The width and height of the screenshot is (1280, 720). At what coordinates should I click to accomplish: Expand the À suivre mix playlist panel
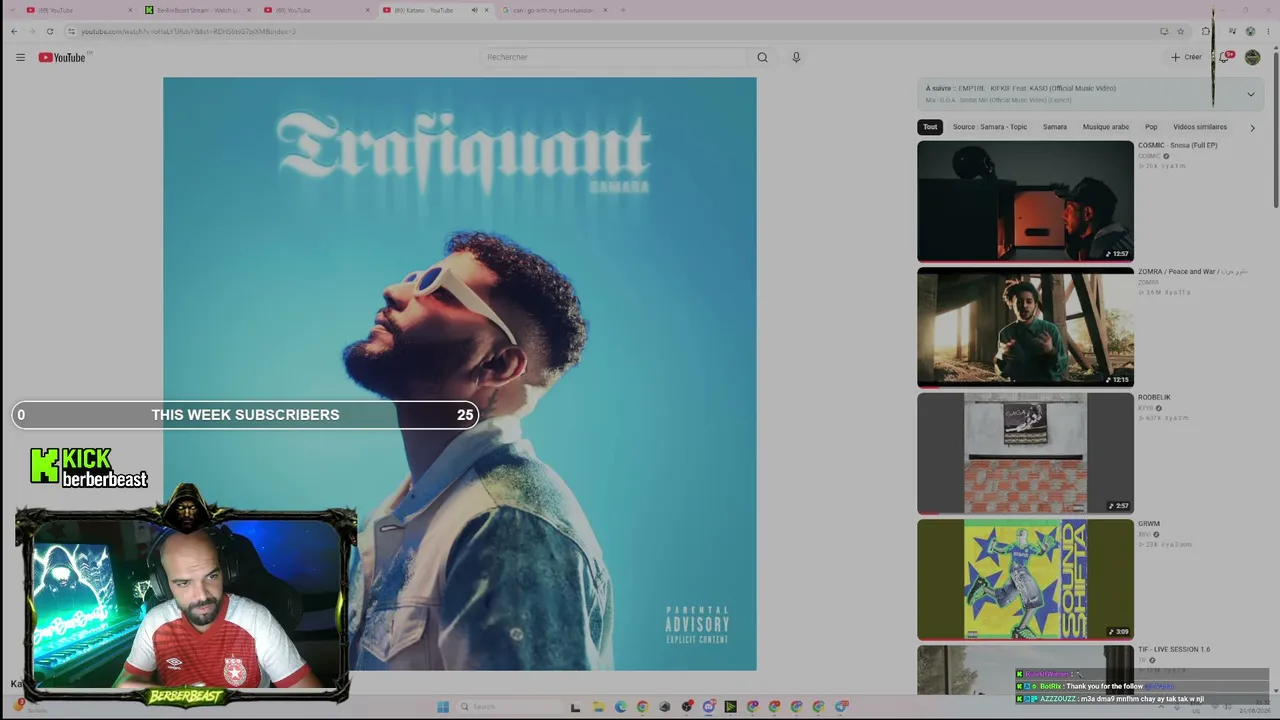tap(1250, 94)
